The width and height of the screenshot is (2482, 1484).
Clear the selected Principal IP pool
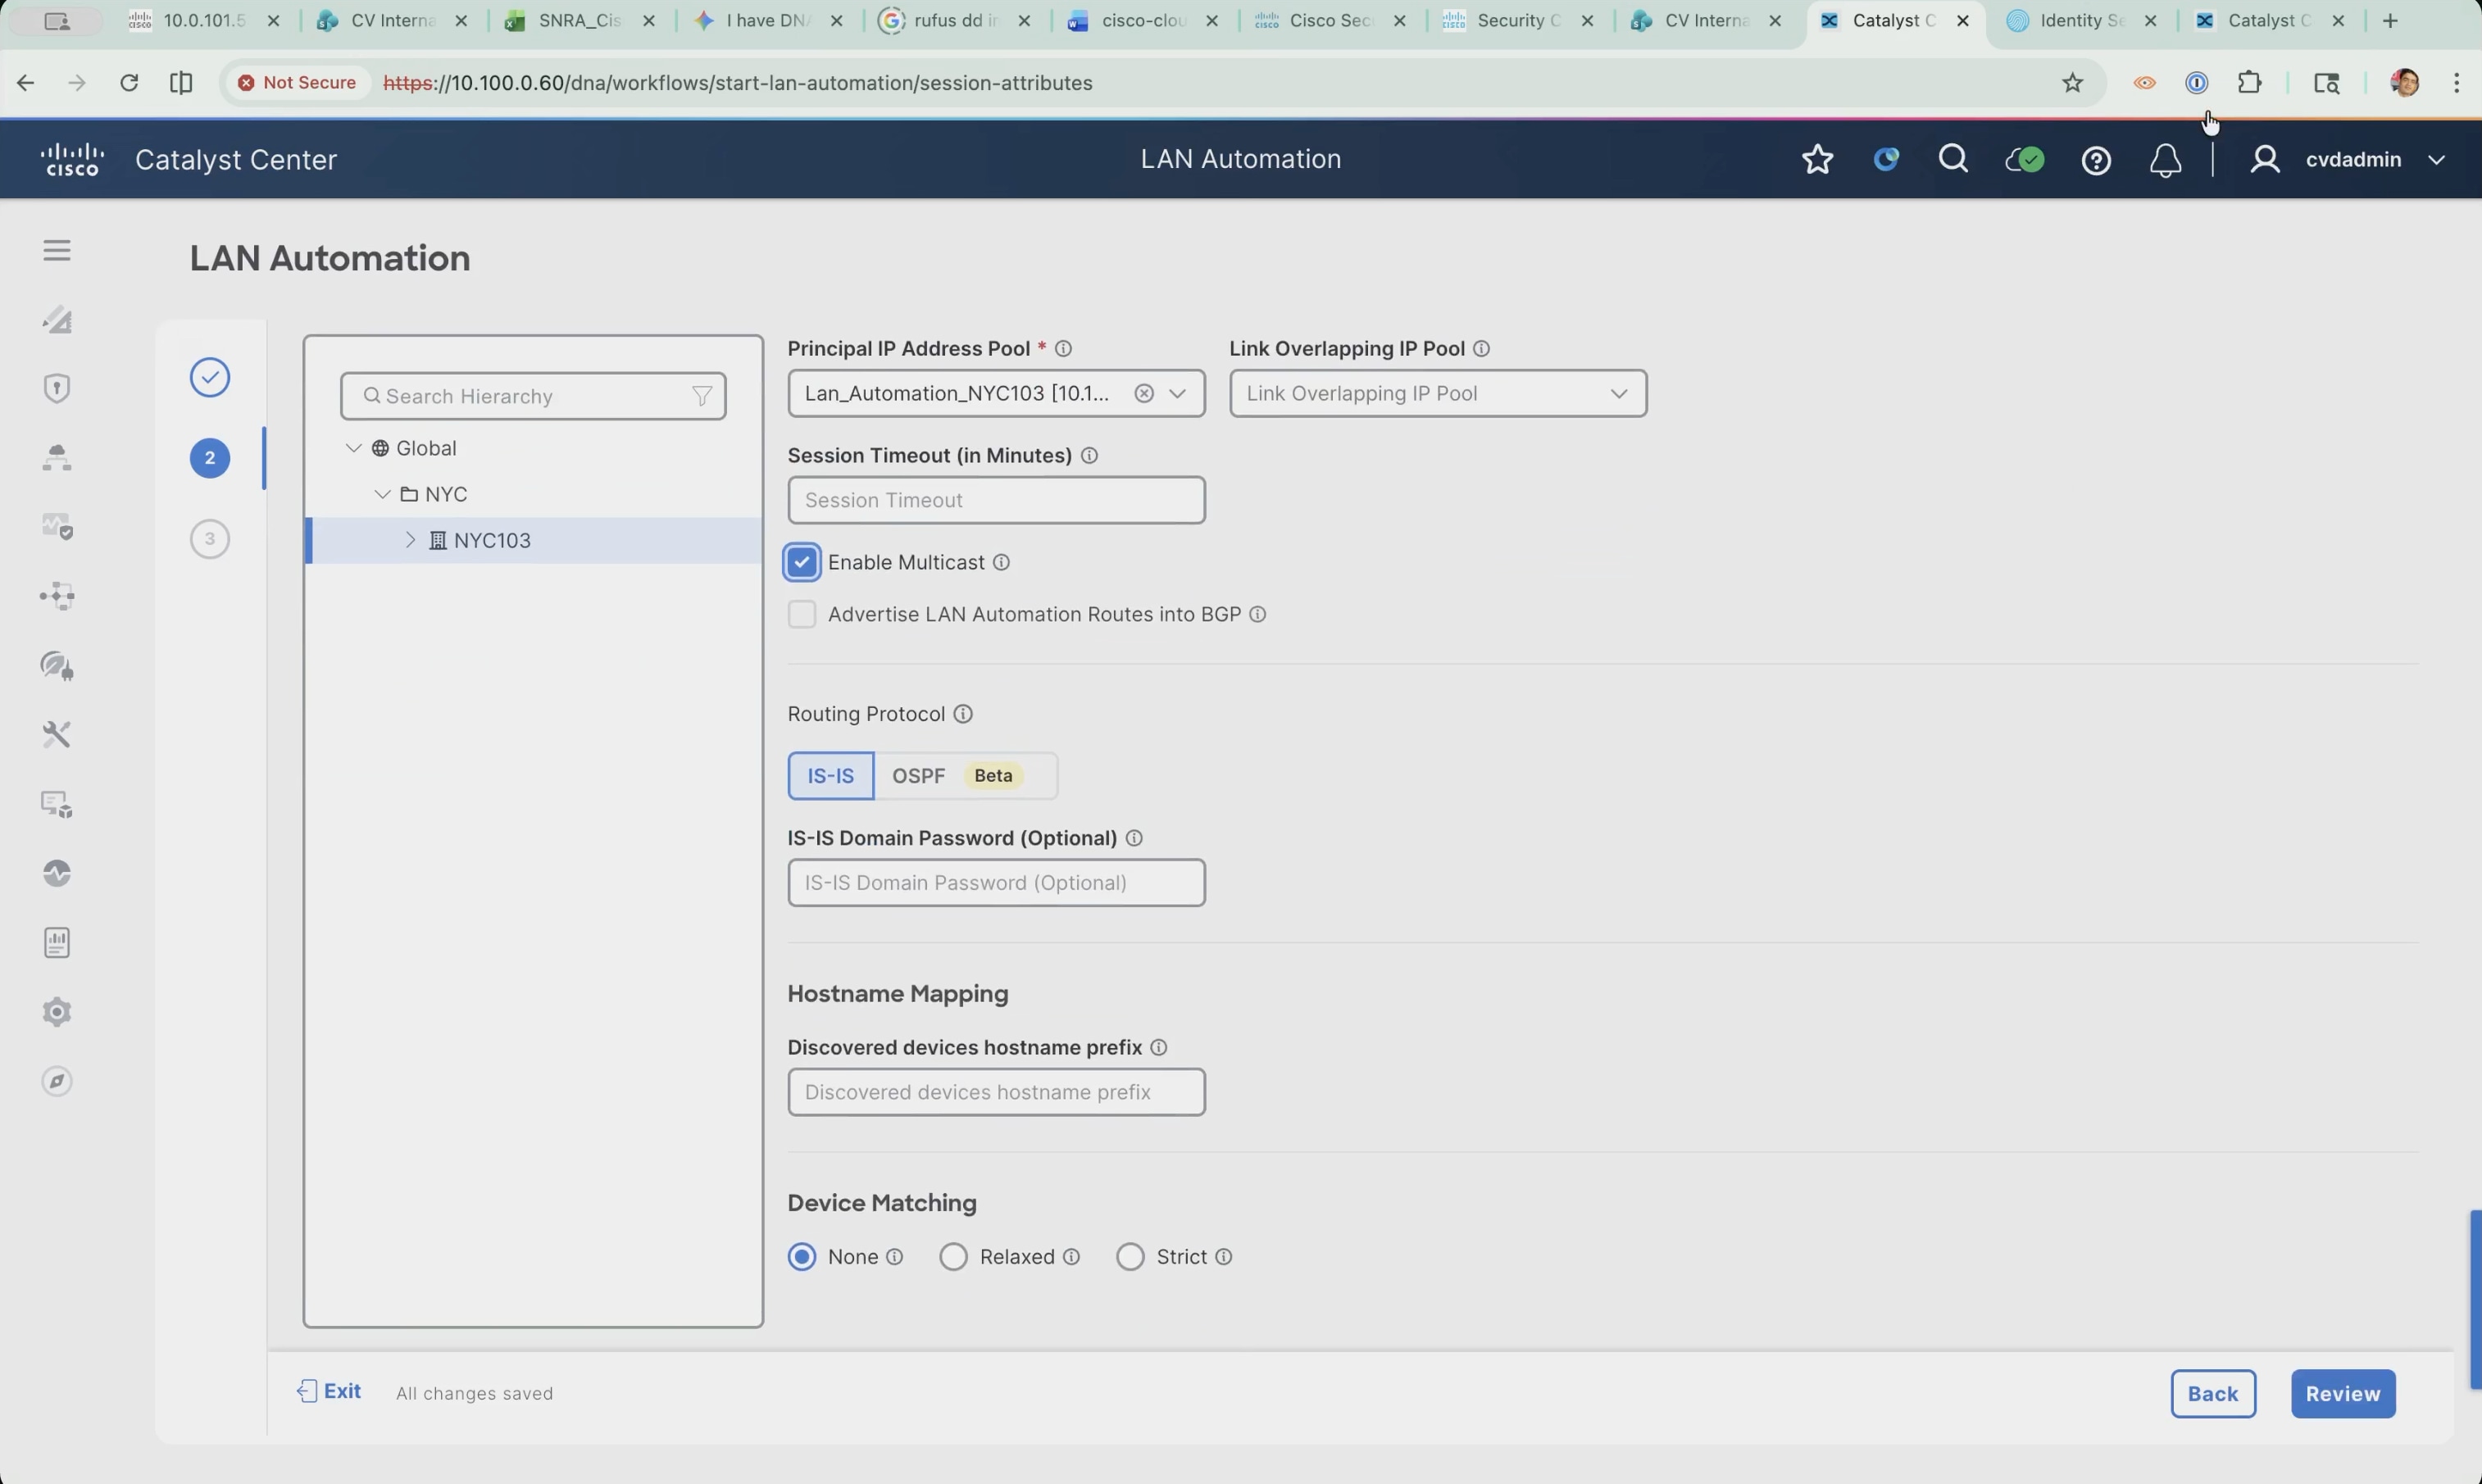(x=1144, y=393)
